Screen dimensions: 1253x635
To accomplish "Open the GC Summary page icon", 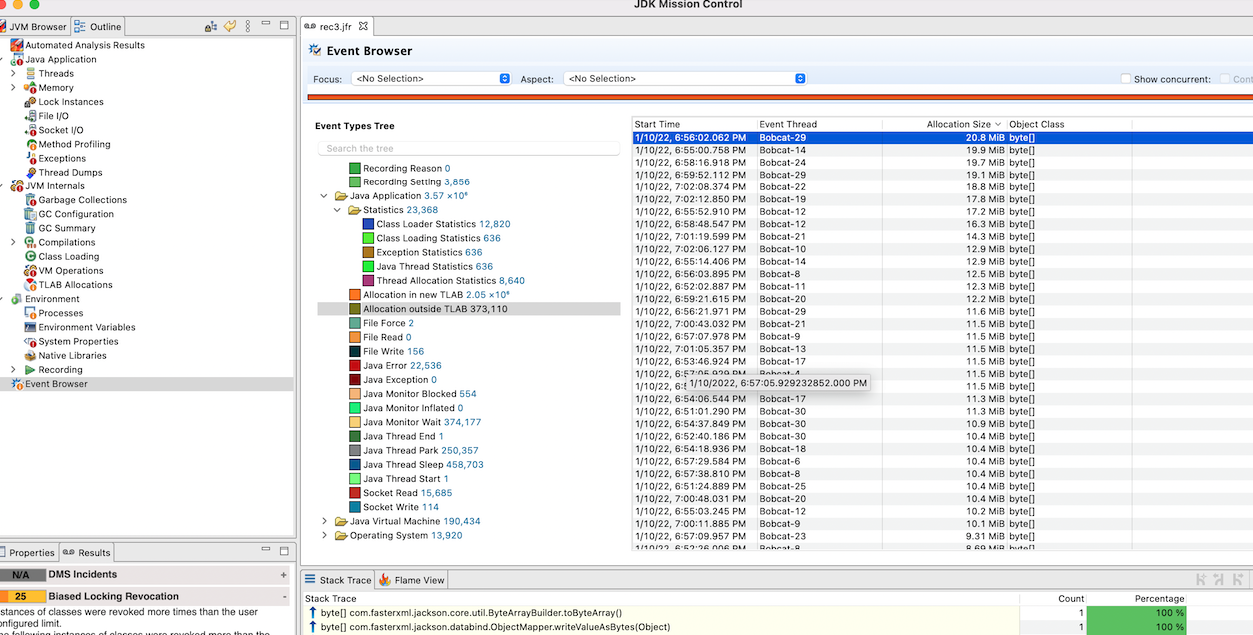I will 30,228.
